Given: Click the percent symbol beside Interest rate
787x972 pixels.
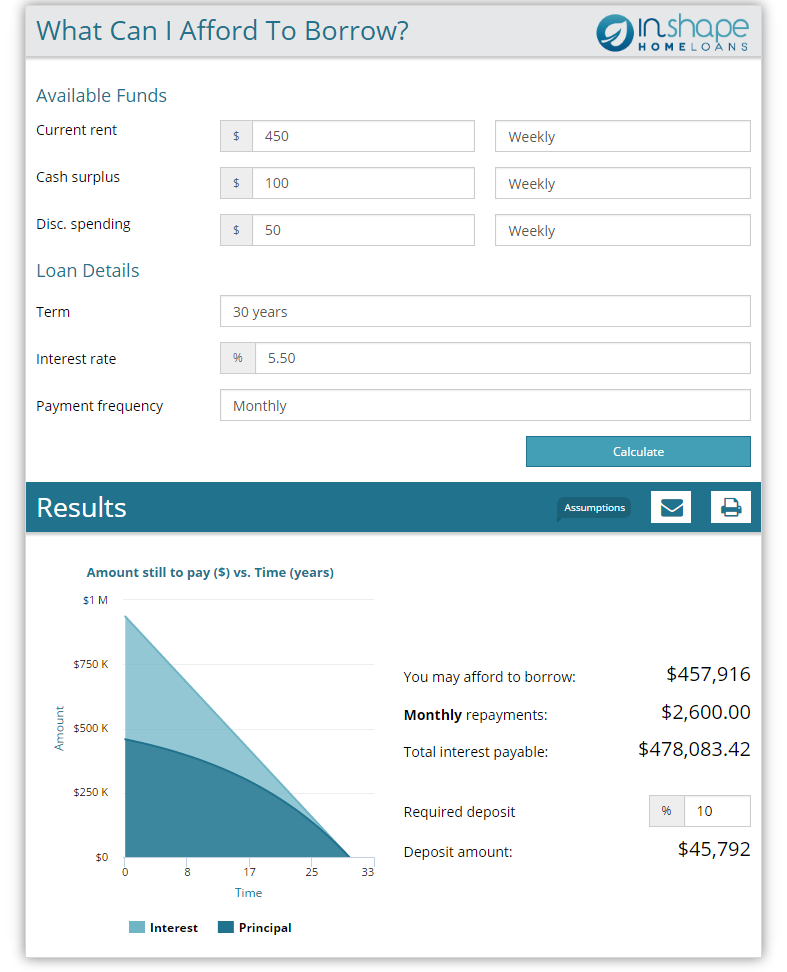Looking at the screenshot, I should click(x=238, y=358).
